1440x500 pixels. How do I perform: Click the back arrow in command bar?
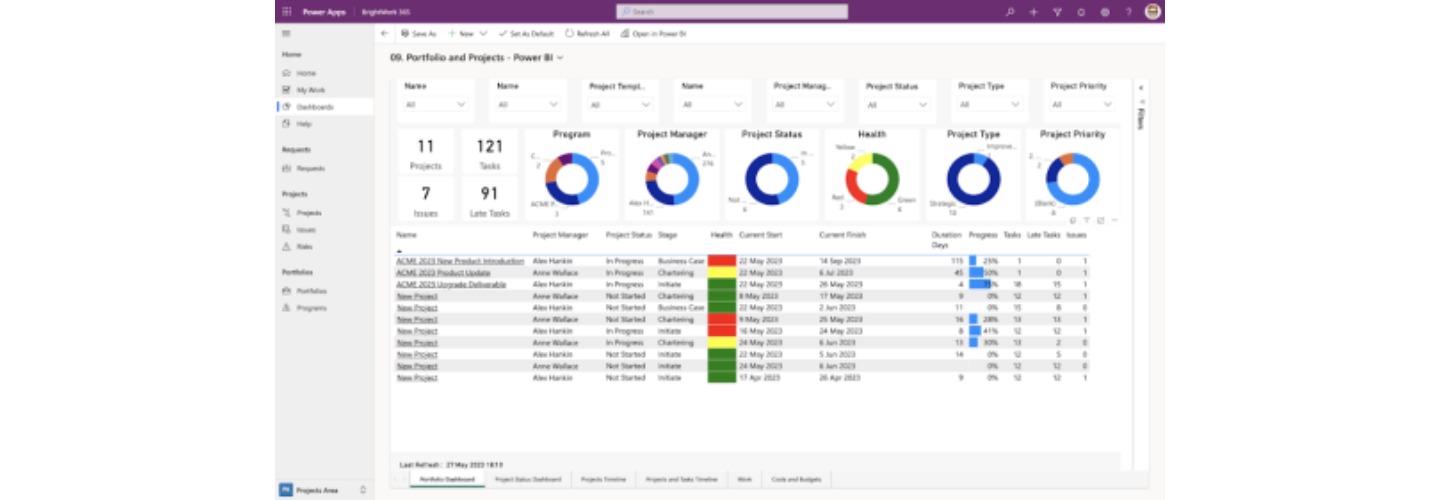point(385,33)
